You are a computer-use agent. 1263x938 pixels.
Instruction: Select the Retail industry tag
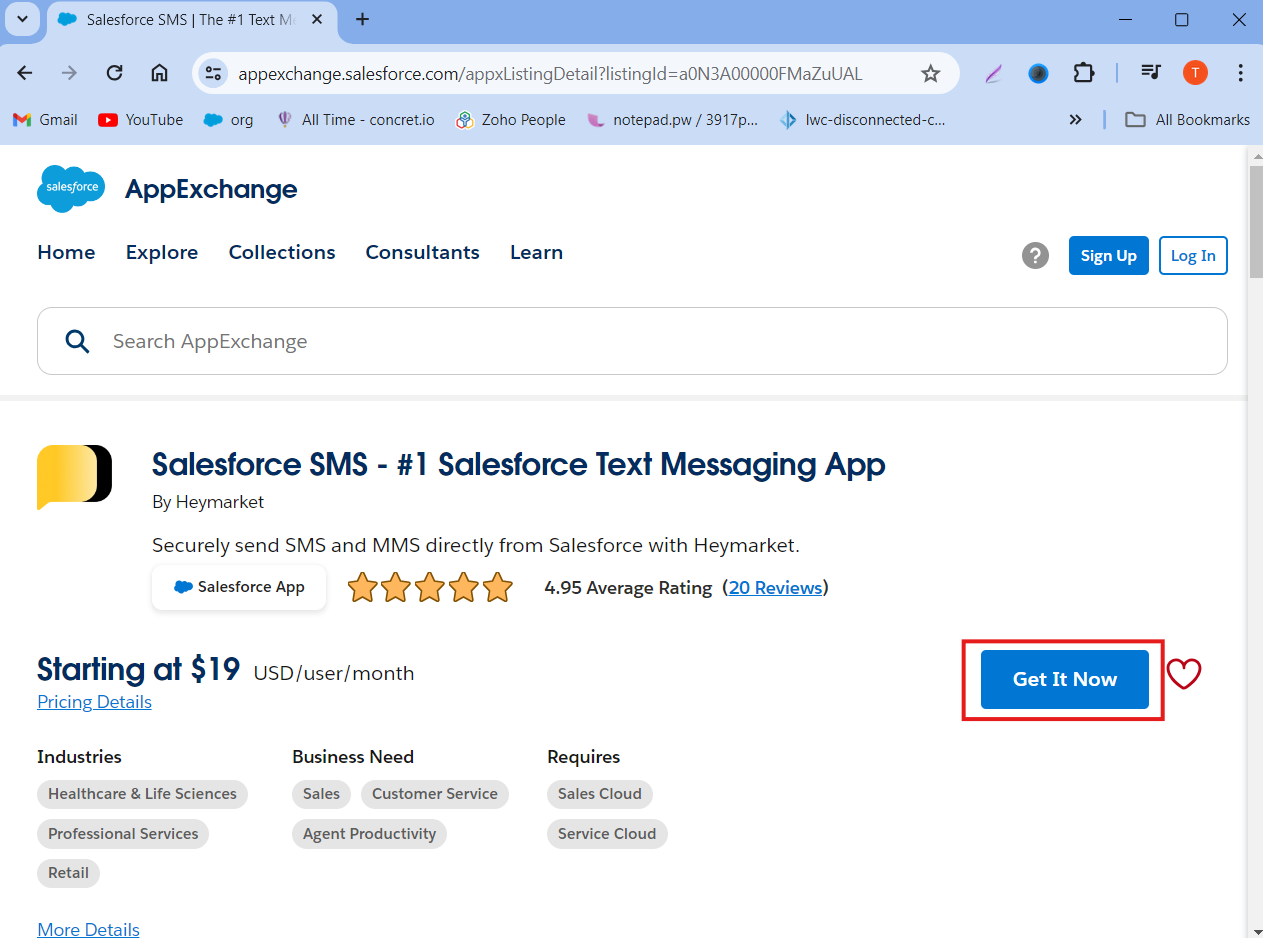[68, 873]
